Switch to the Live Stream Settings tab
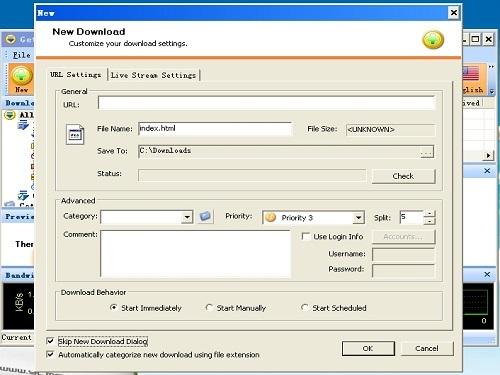 pyautogui.click(x=153, y=75)
